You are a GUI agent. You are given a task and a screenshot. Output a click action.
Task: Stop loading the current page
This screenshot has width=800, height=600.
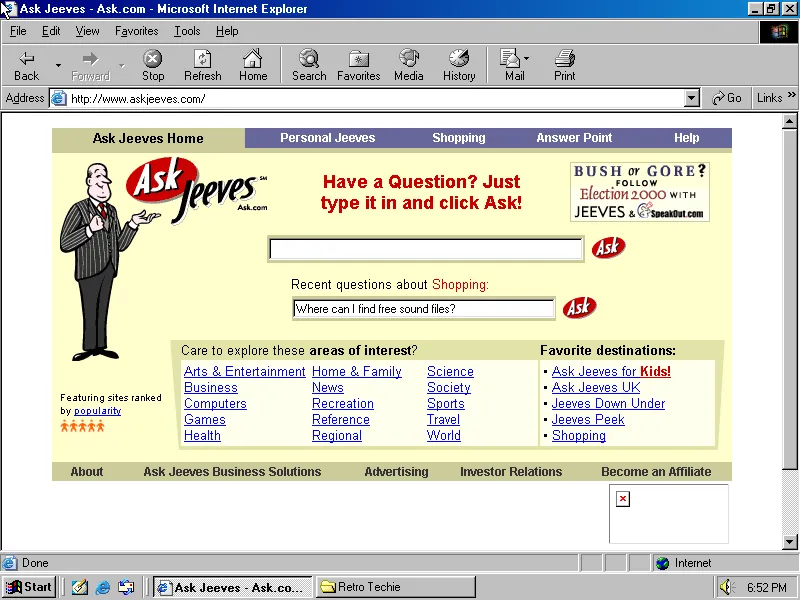tap(153, 65)
